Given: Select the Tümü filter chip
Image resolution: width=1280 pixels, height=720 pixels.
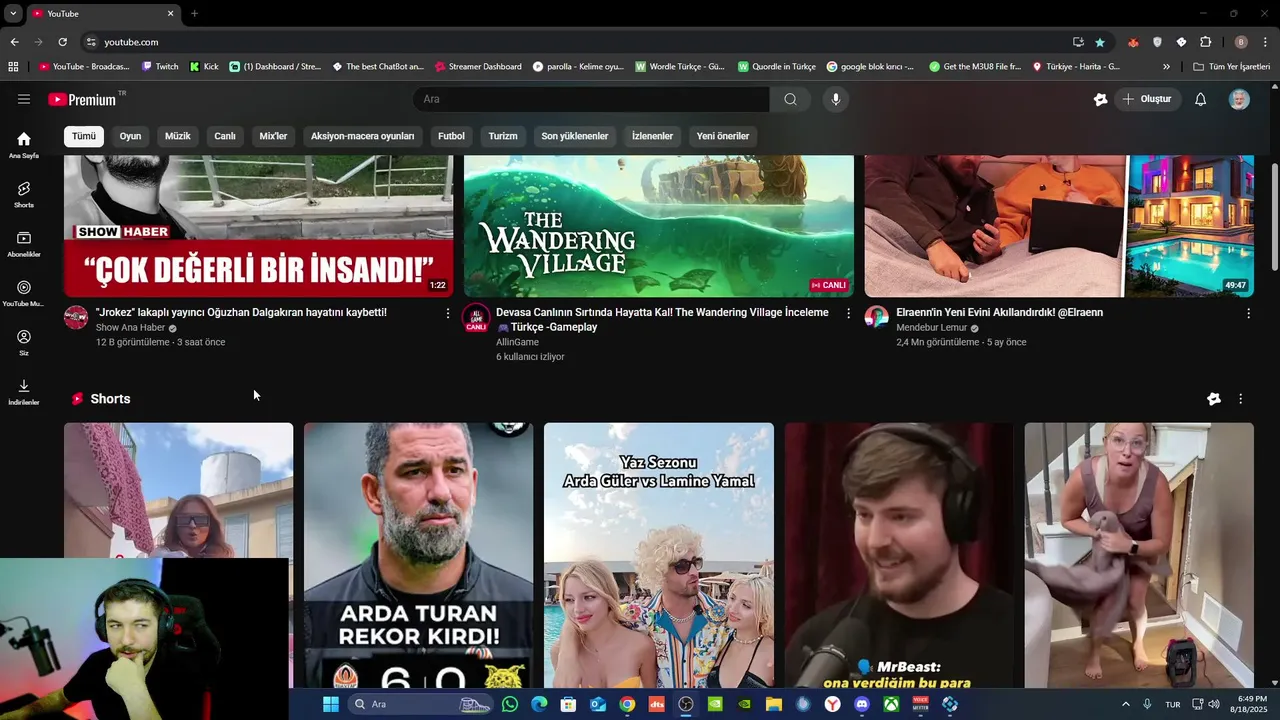Looking at the screenshot, I should (x=84, y=136).
